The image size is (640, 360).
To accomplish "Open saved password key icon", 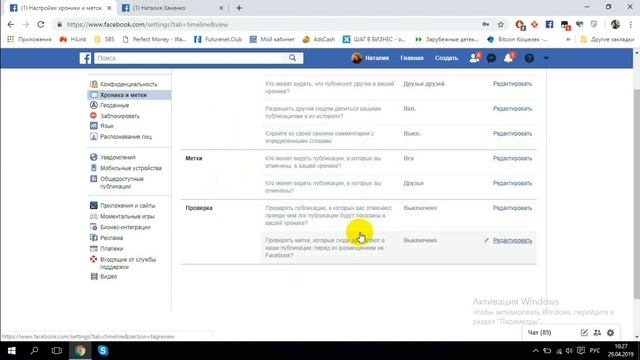I will (486, 24).
